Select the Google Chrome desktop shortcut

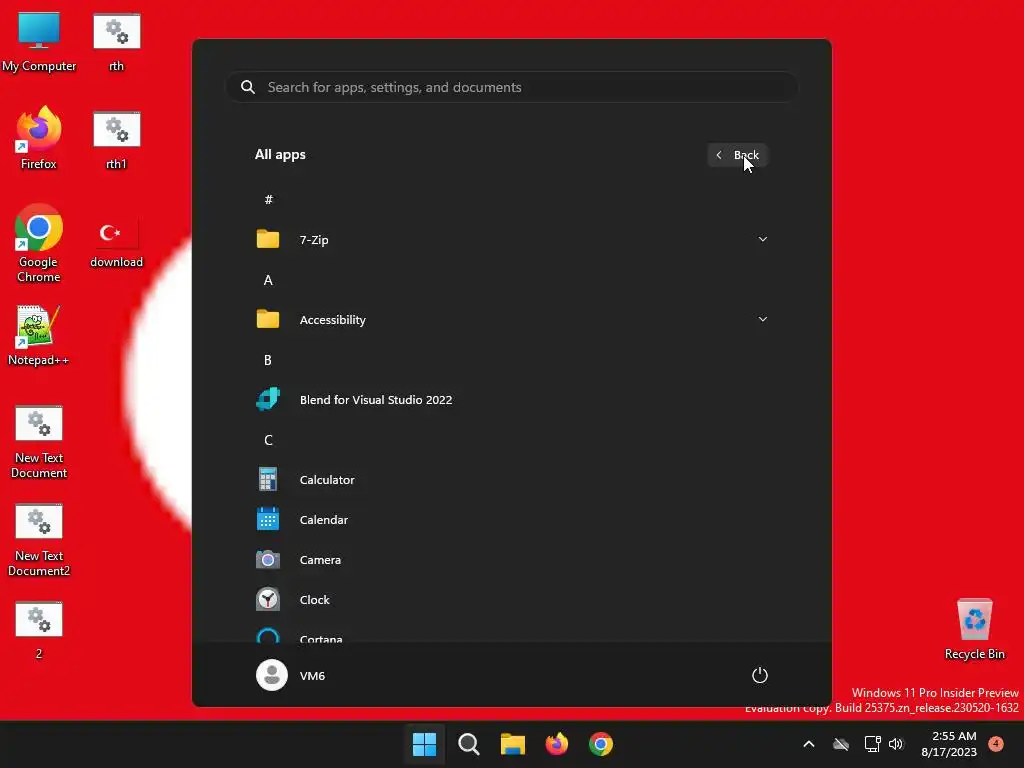pyautogui.click(x=39, y=243)
